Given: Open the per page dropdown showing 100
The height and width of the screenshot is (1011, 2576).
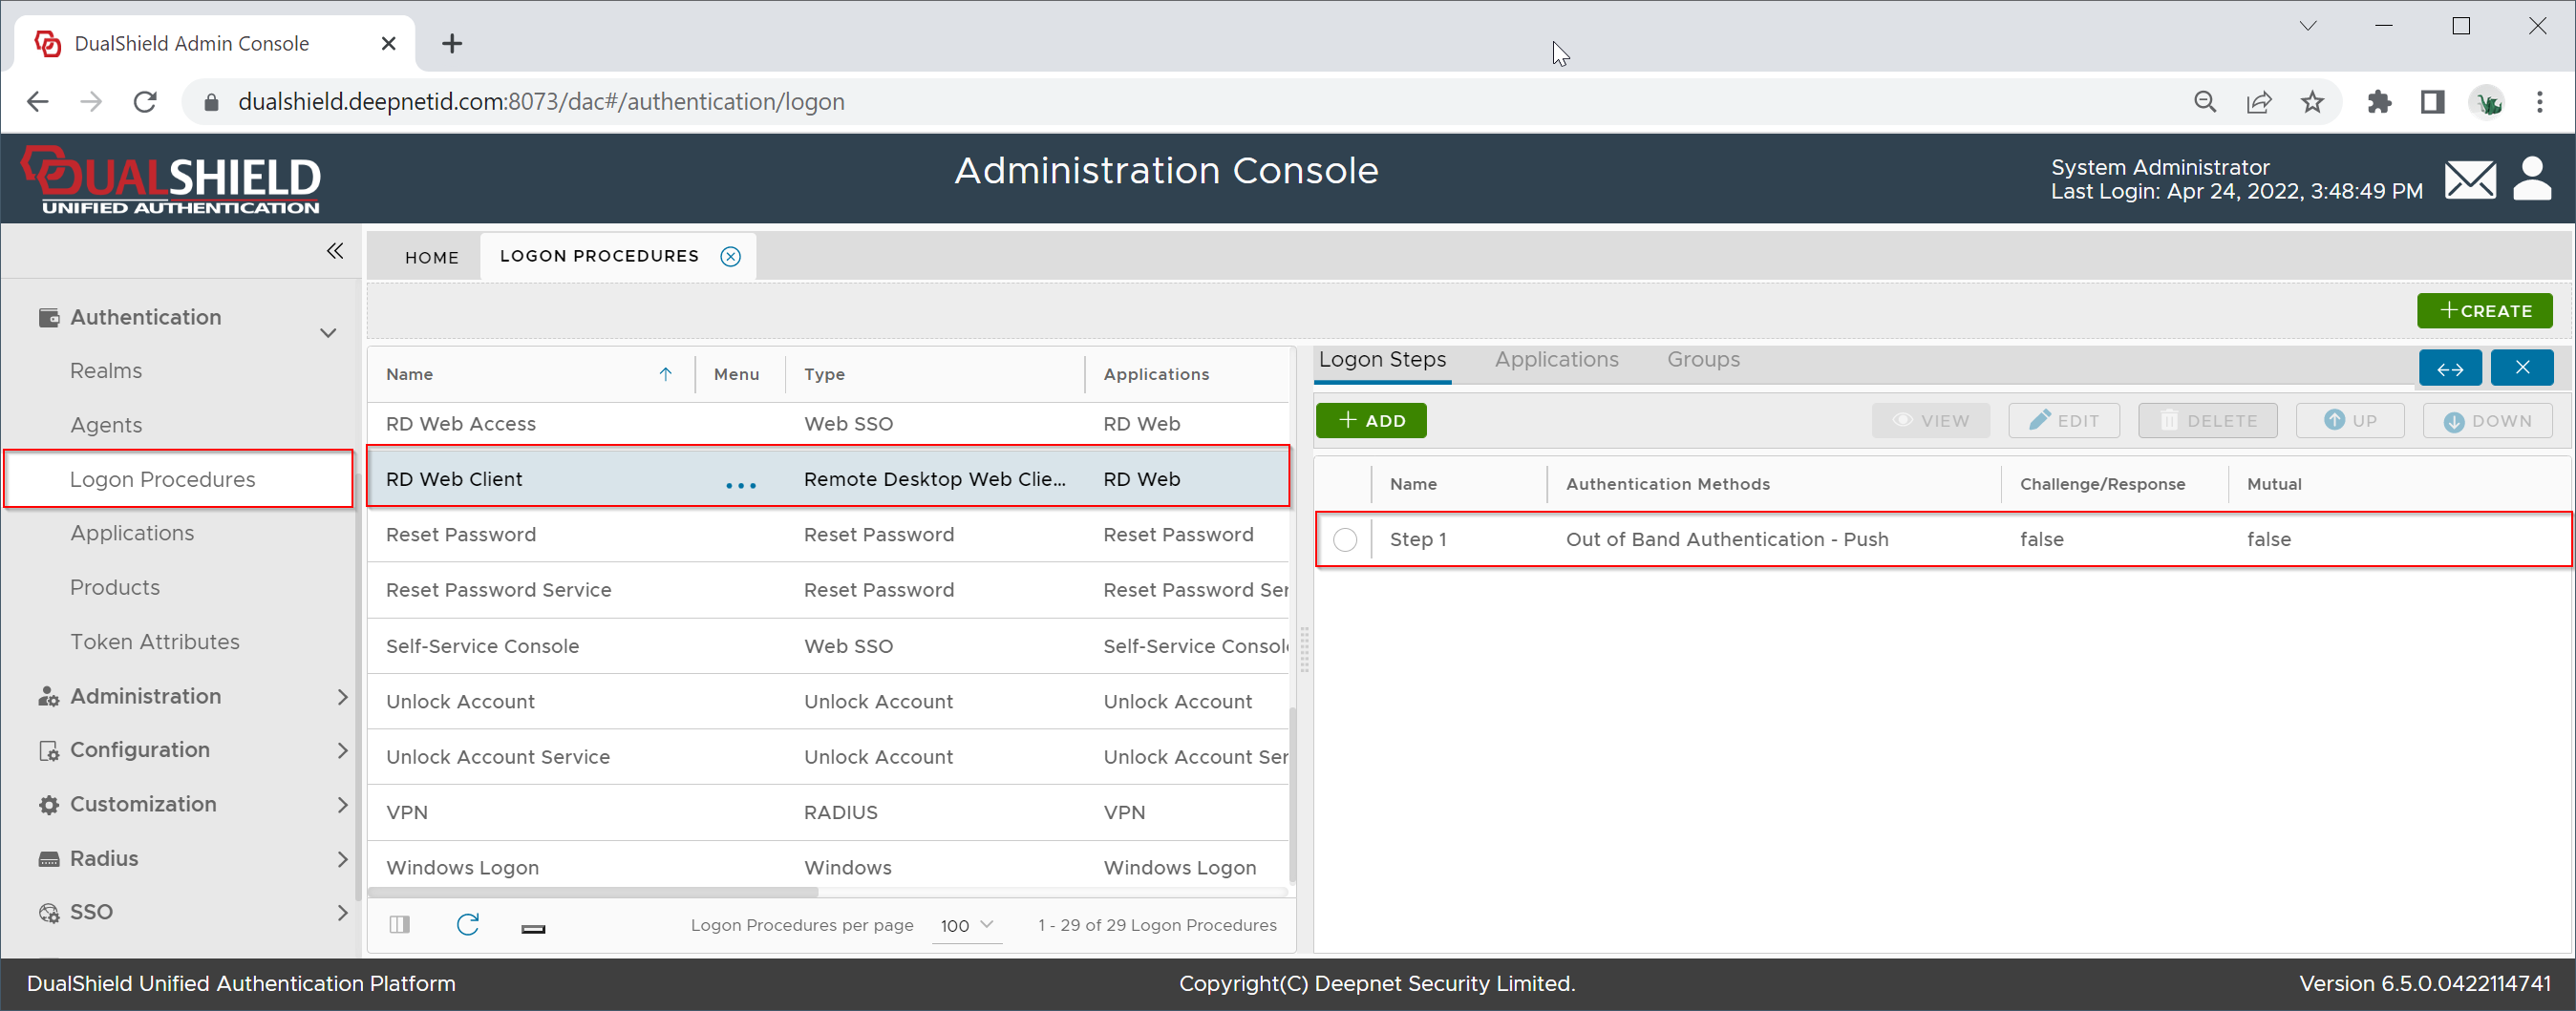Looking at the screenshot, I should pyautogui.click(x=966, y=925).
